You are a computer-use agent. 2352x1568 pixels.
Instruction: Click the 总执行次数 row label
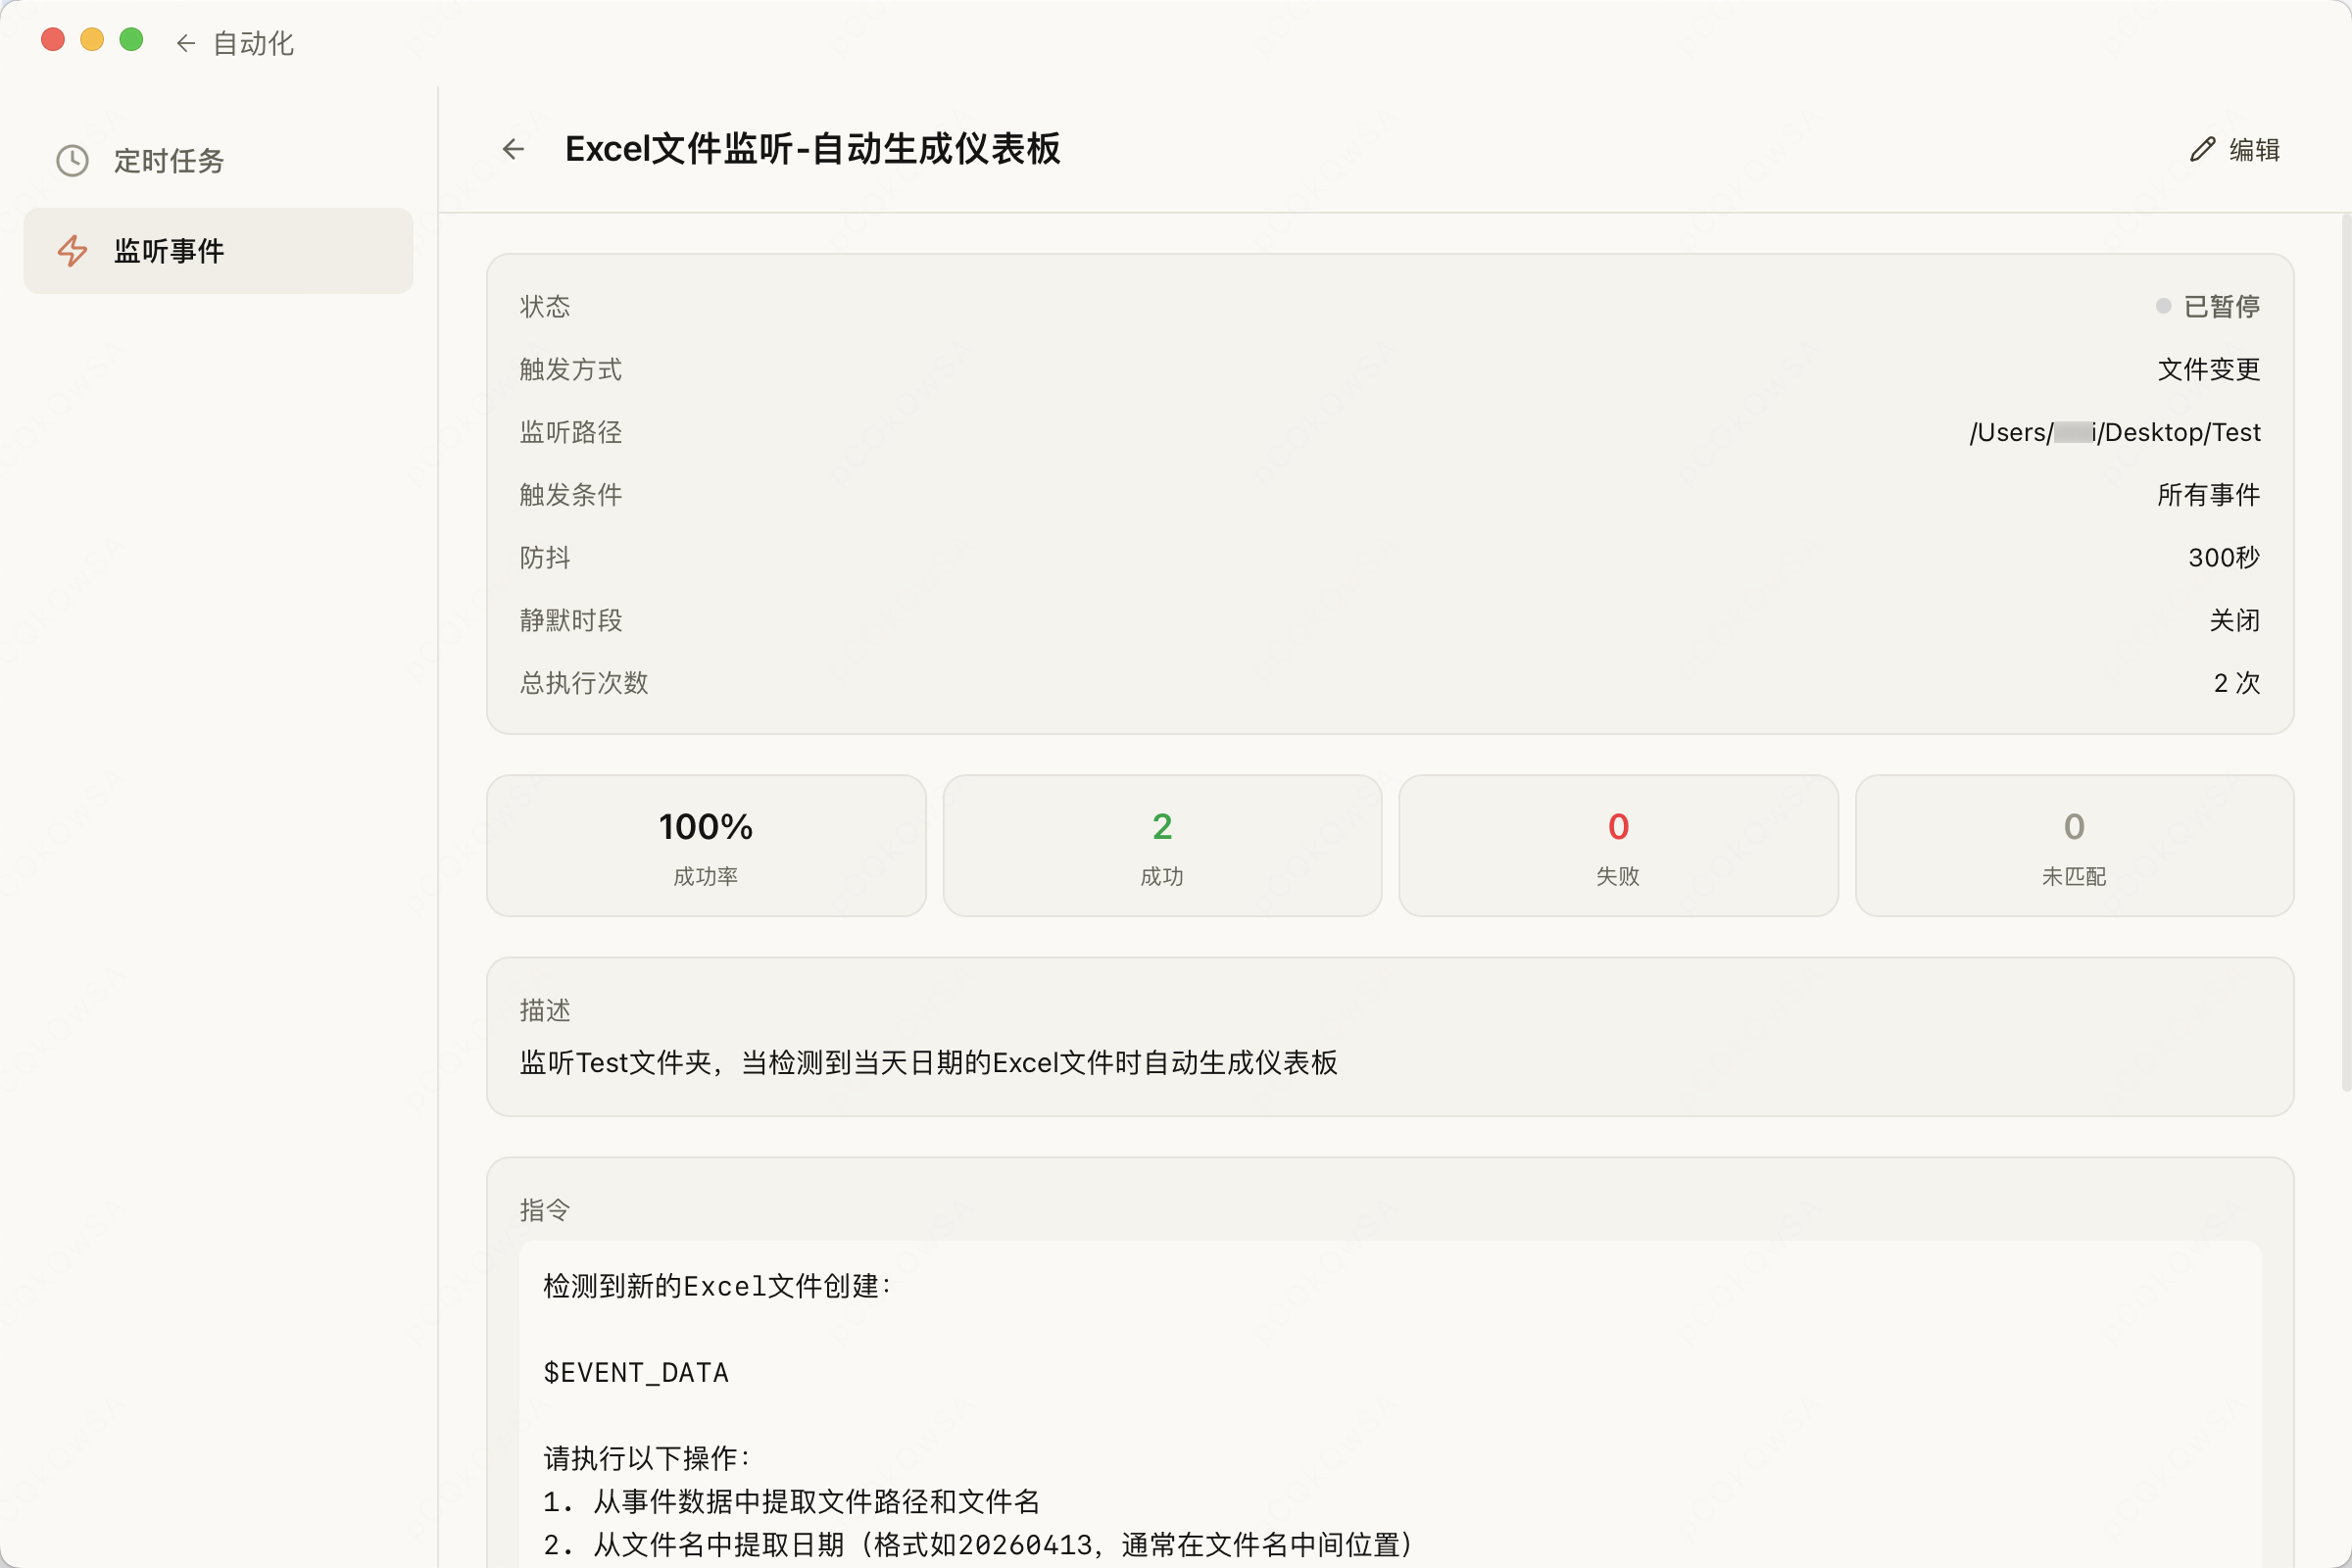pyautogui.click(x=584, y=682)
